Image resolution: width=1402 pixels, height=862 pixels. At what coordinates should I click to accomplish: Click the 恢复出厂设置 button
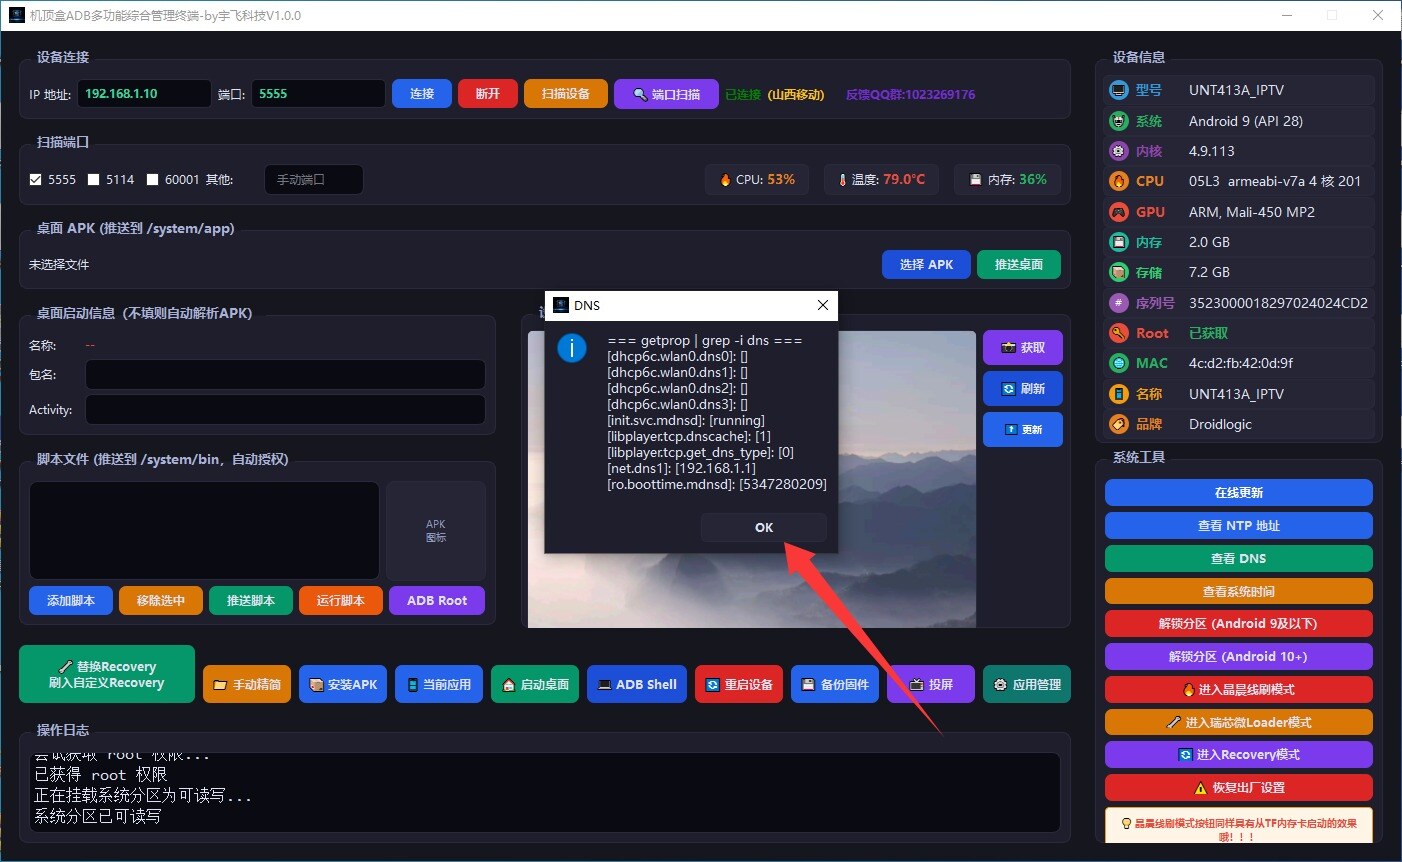pyautogui.click(x=1239, y=787)
